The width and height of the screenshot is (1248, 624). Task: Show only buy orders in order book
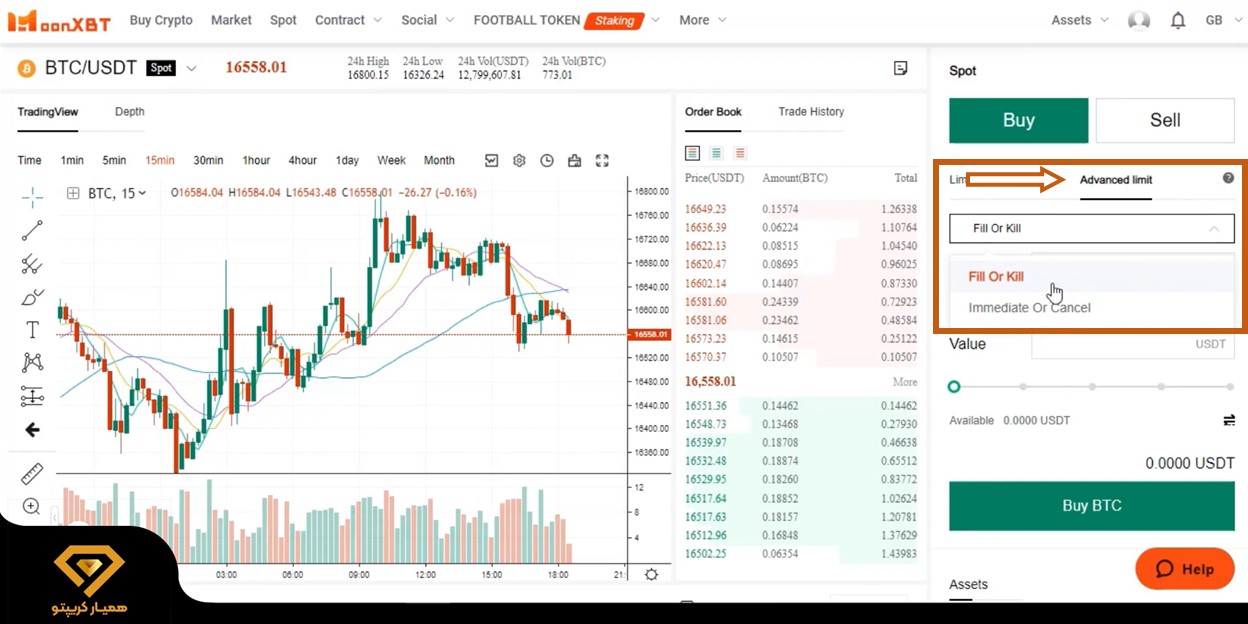pos(716,153)
